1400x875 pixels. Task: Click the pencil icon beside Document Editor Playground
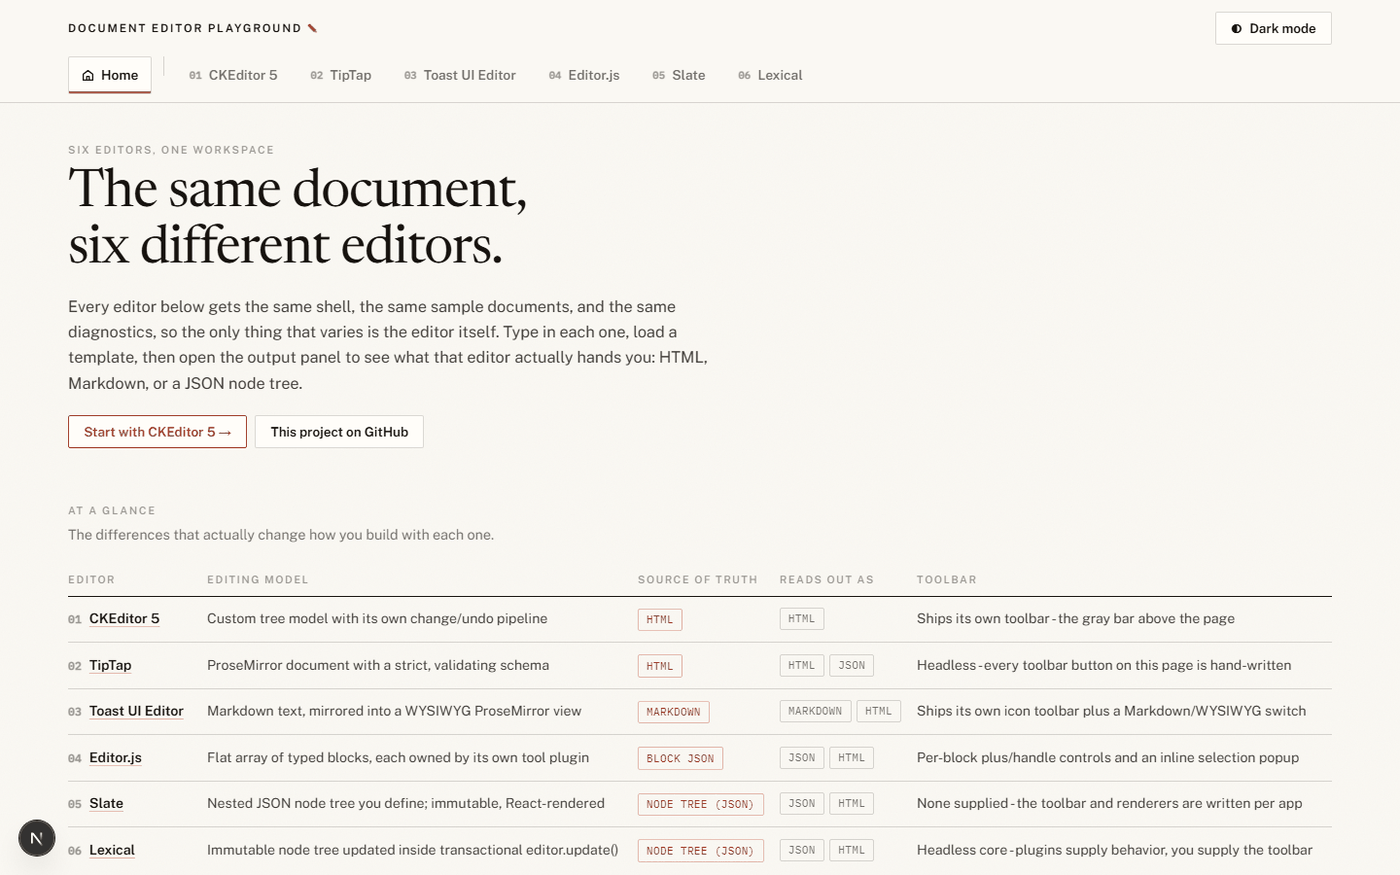(x=312, y=28)
